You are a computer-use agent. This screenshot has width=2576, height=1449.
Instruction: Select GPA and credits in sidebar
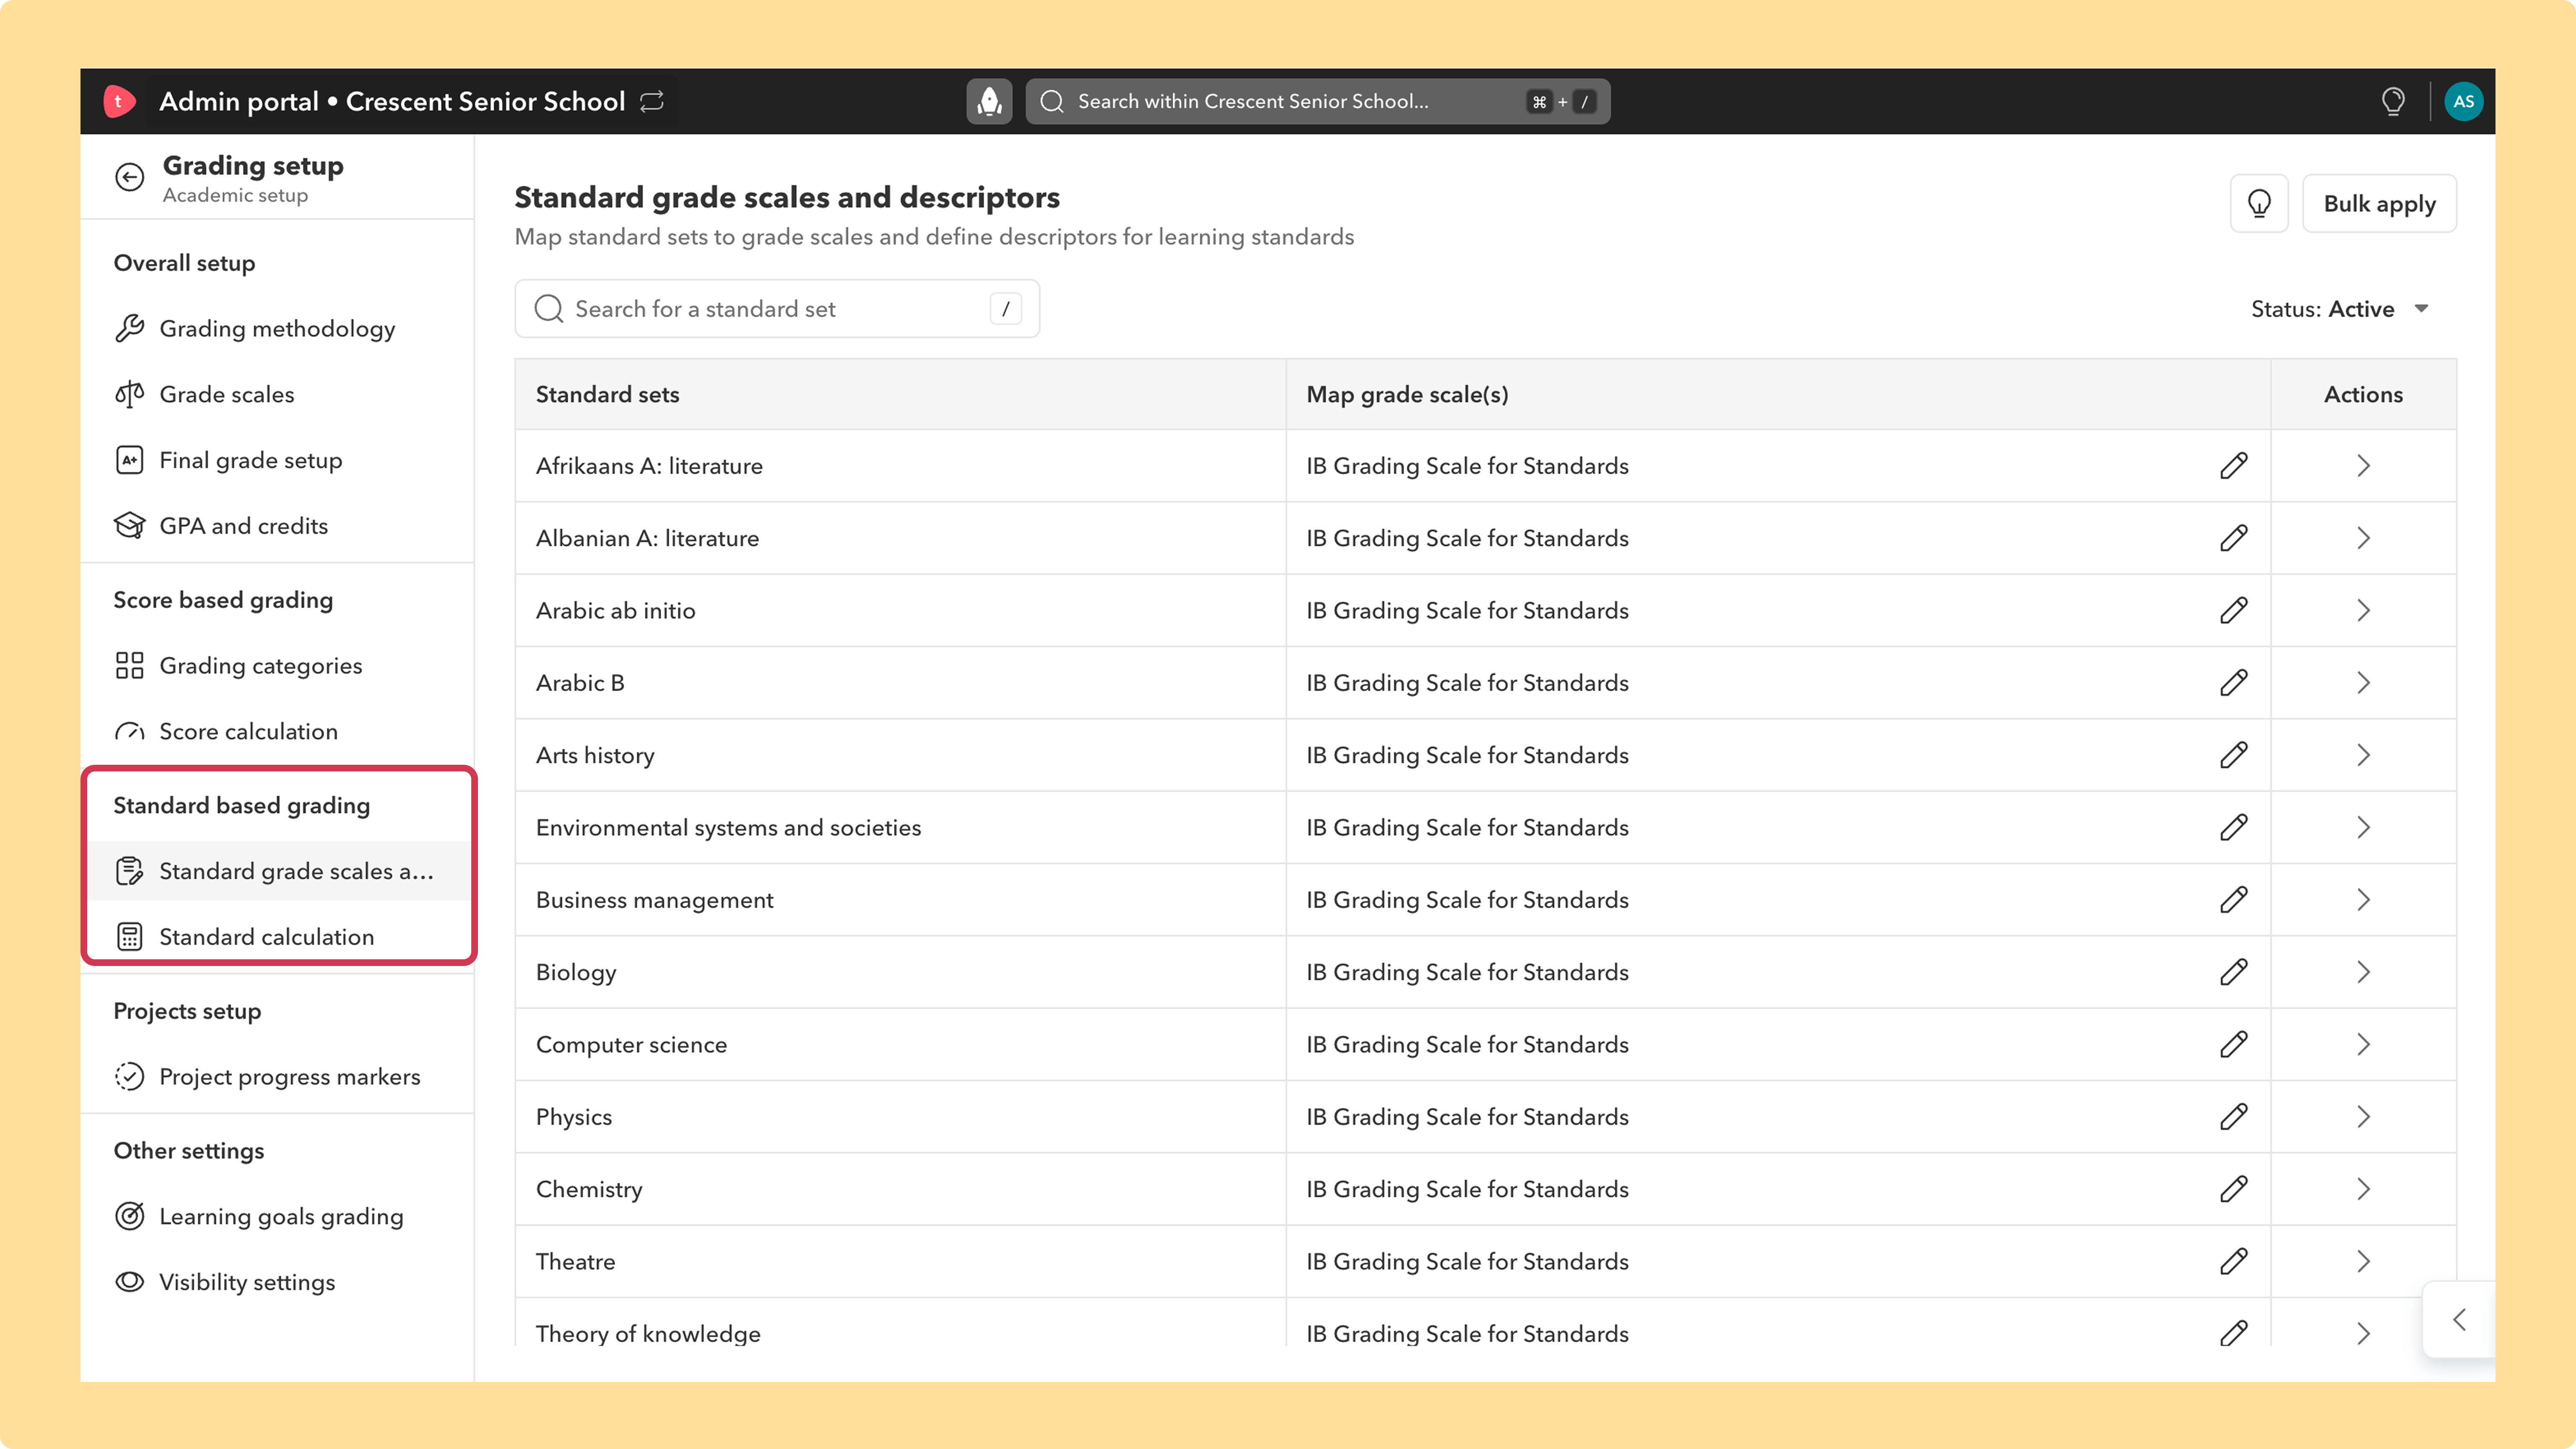[277, 526]
